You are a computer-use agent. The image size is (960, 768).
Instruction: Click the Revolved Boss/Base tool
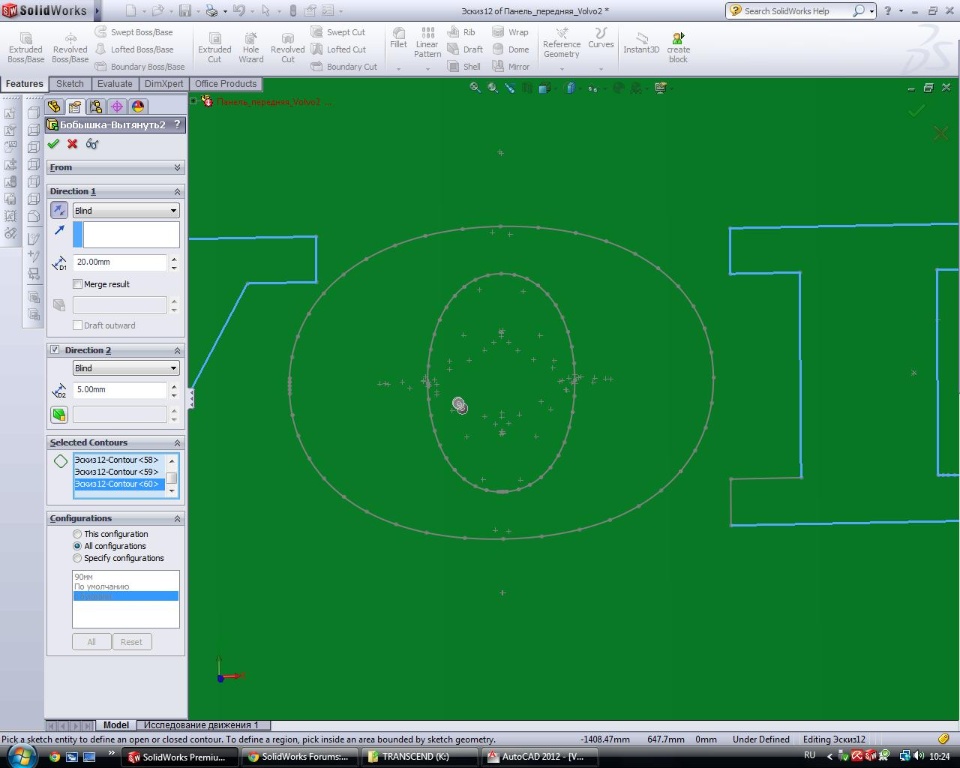point(70,48)
